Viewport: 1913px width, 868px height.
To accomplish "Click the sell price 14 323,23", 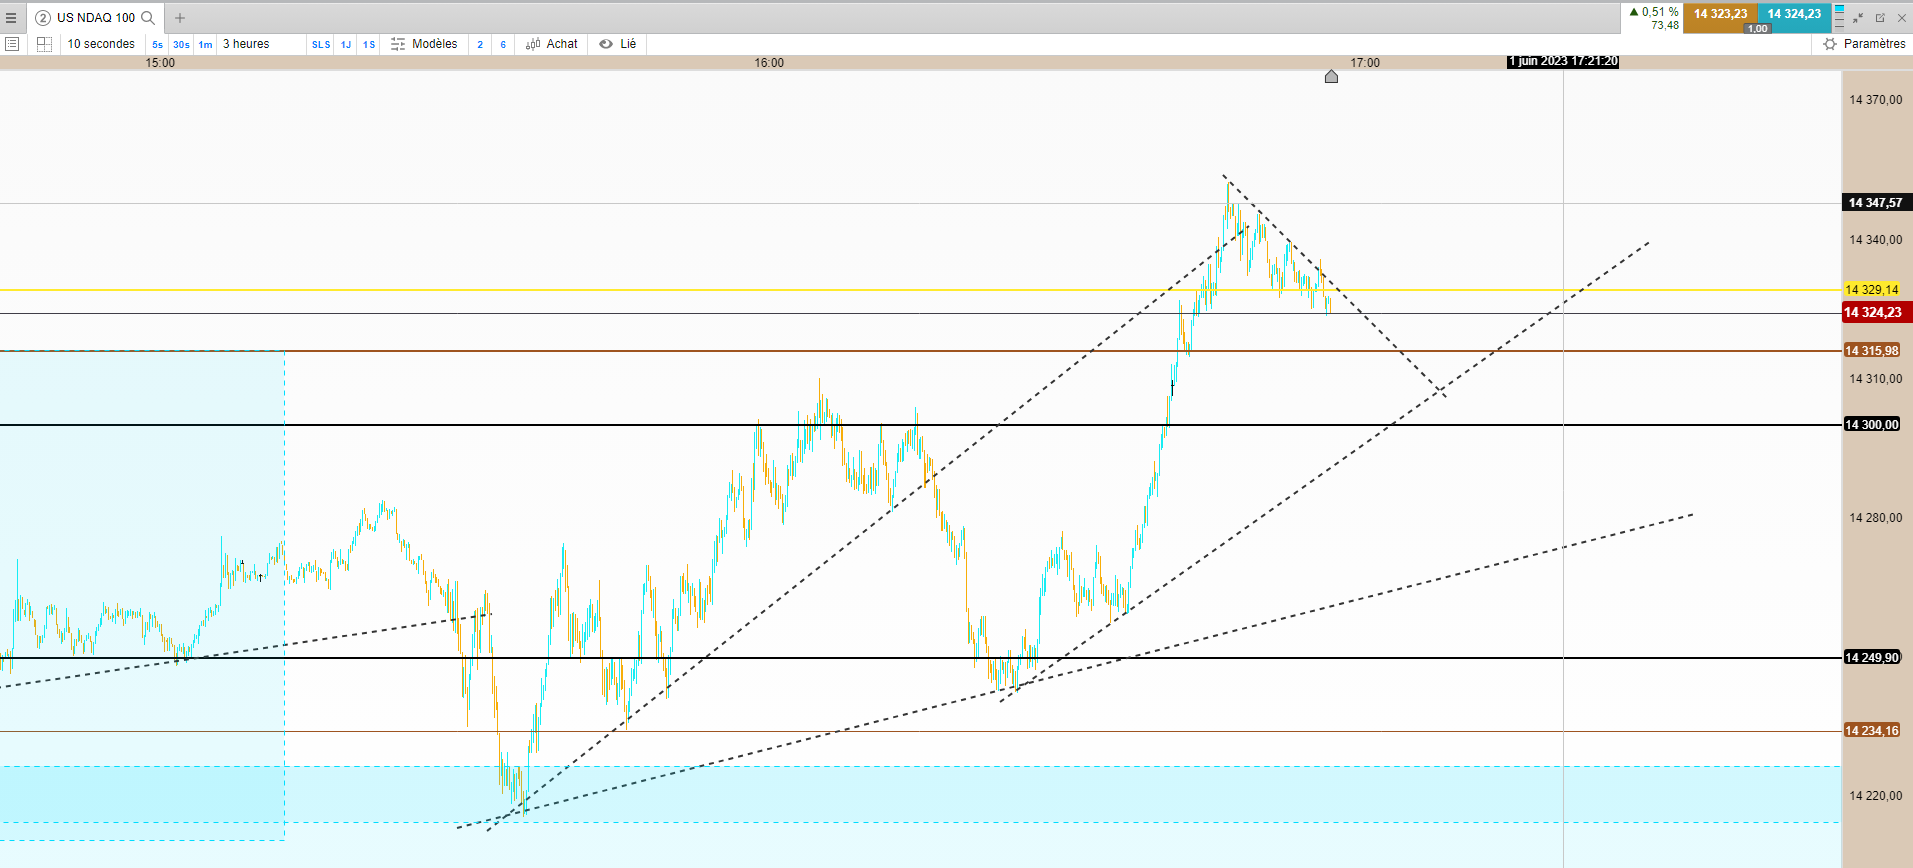I will pyautogui.click(x=1720, y=14).
